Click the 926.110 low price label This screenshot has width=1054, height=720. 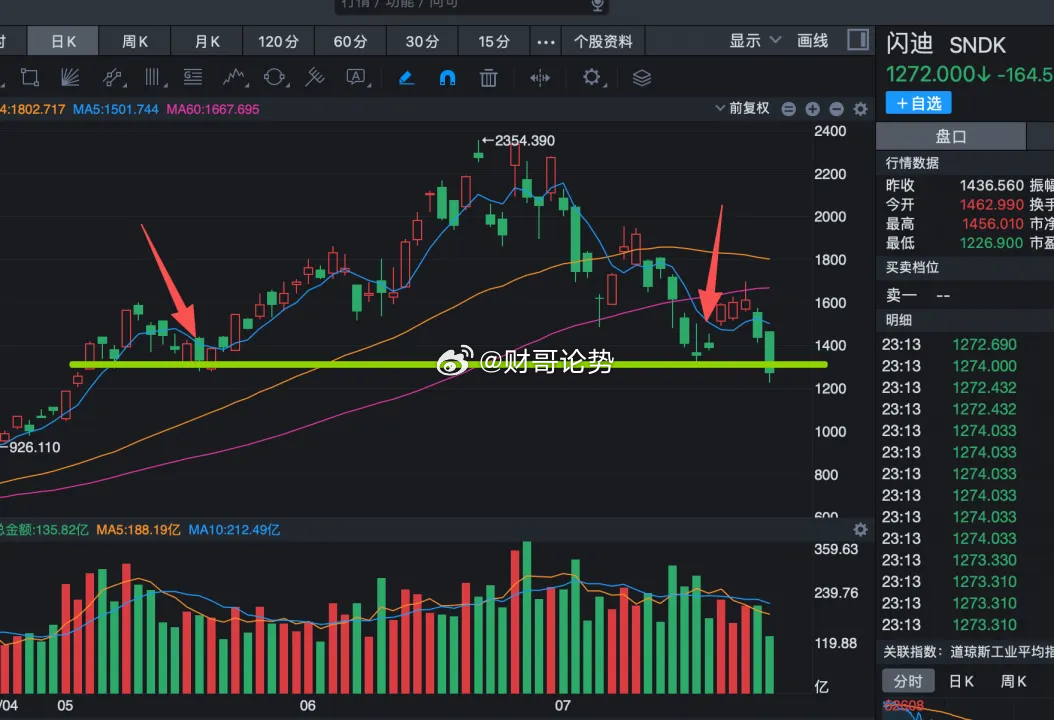(34, 447)
